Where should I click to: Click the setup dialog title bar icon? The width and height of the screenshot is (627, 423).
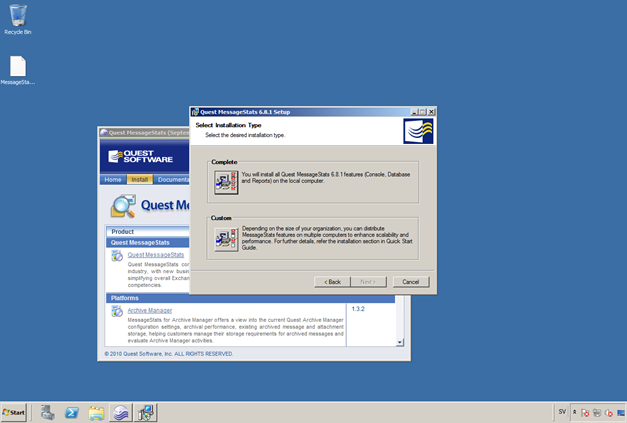pyautogui.click(x=195, y=112)
